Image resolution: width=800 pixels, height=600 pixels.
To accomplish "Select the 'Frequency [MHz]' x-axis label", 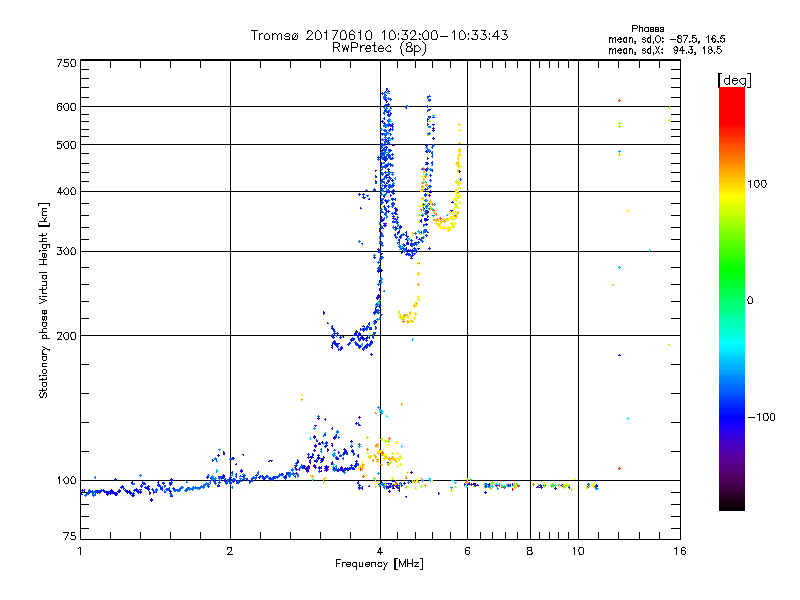I will tap(379, 565).
